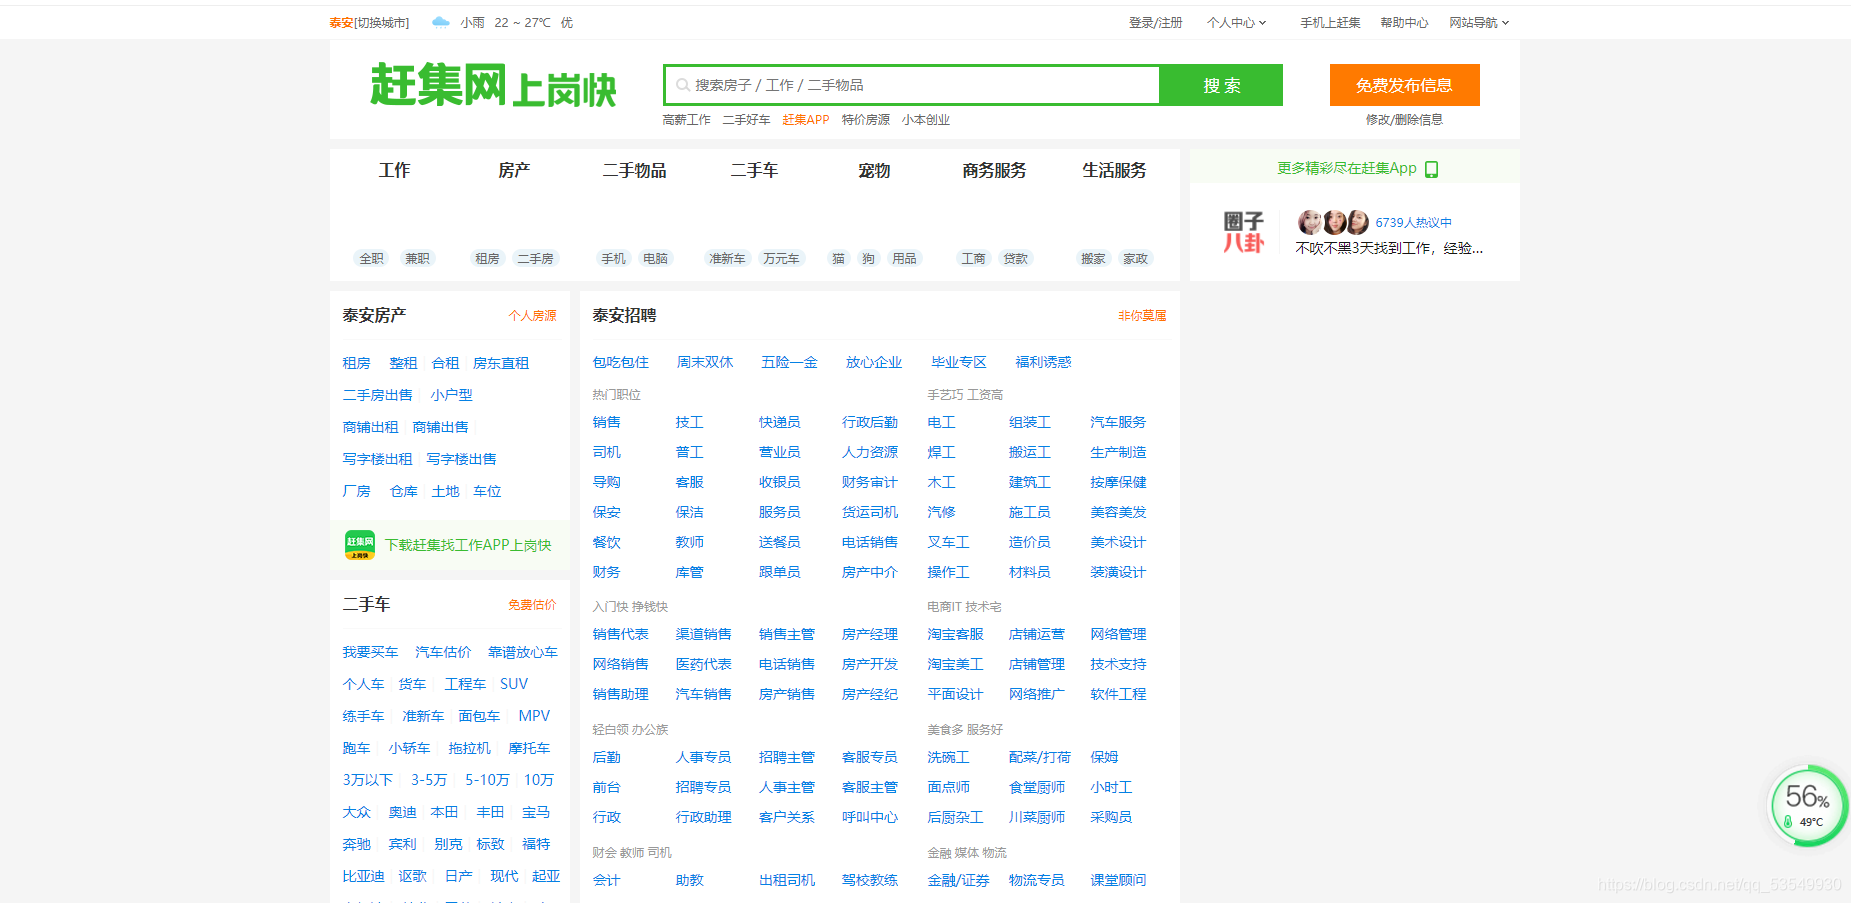Select the 房产 navigation tab
1851x903 pixels.
tap(514, 170)
